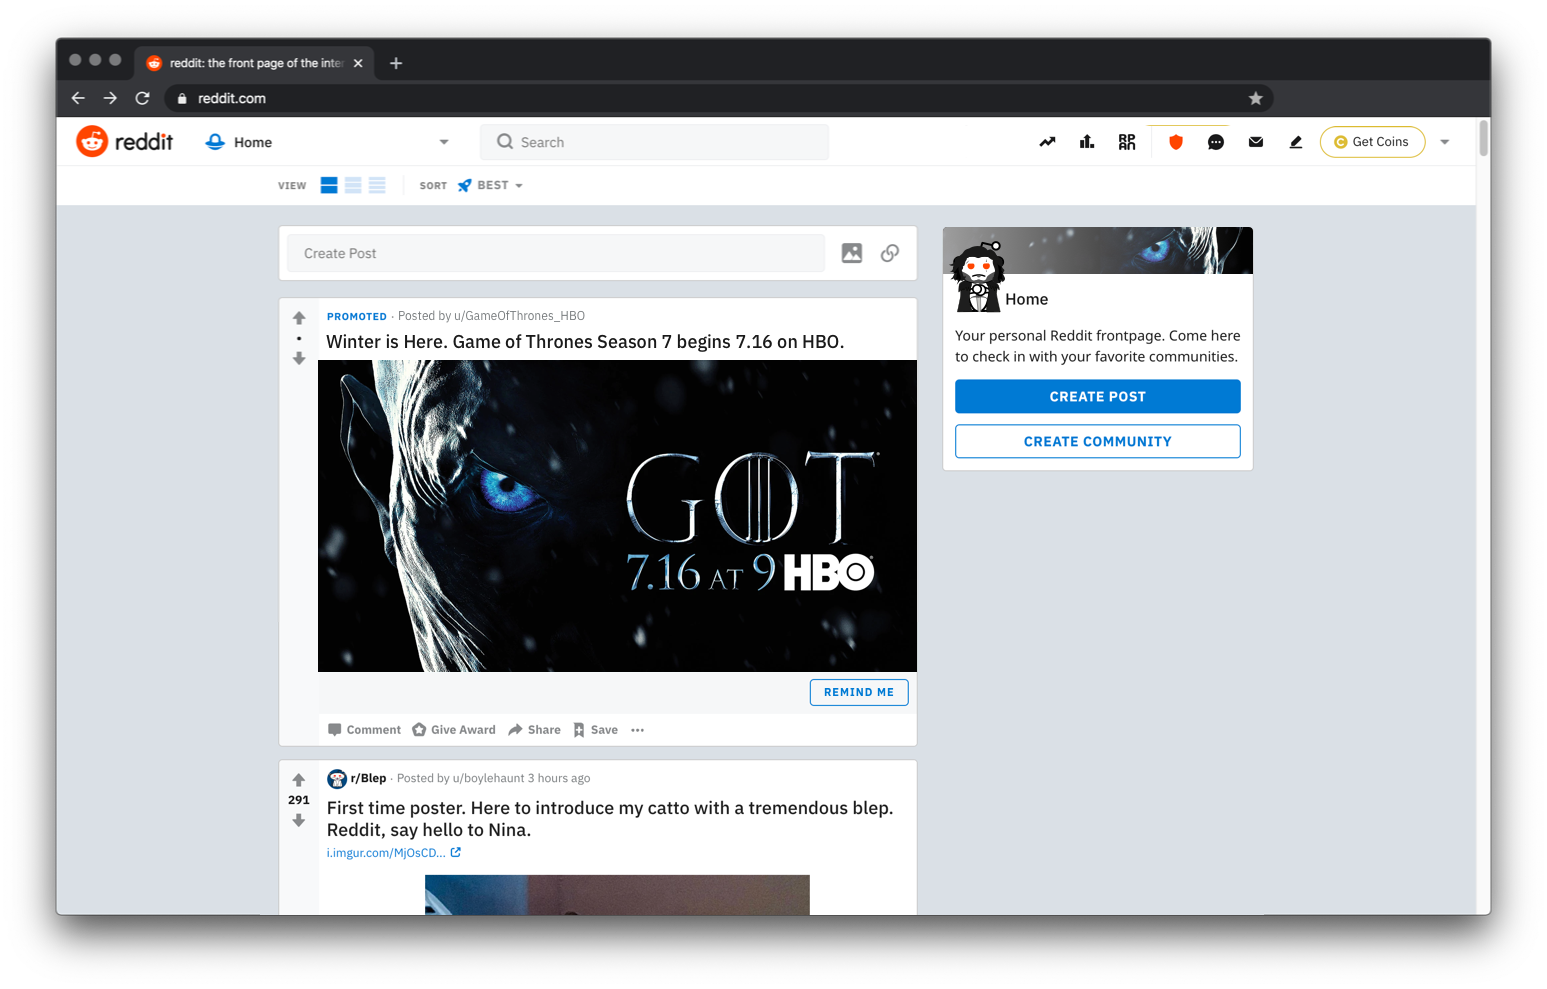Click the 291 vote count
The width and height of the screenshot is (1547, 989).
299,800
